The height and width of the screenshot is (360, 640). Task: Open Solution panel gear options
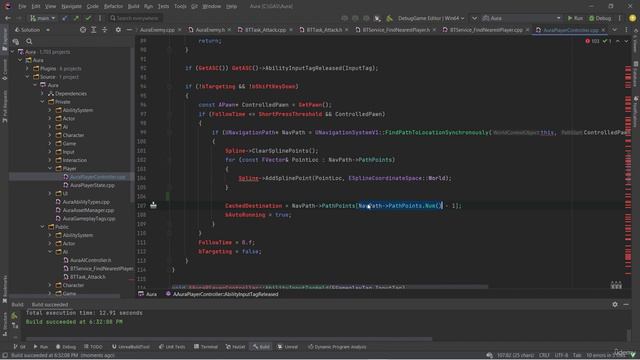(118, 30)
